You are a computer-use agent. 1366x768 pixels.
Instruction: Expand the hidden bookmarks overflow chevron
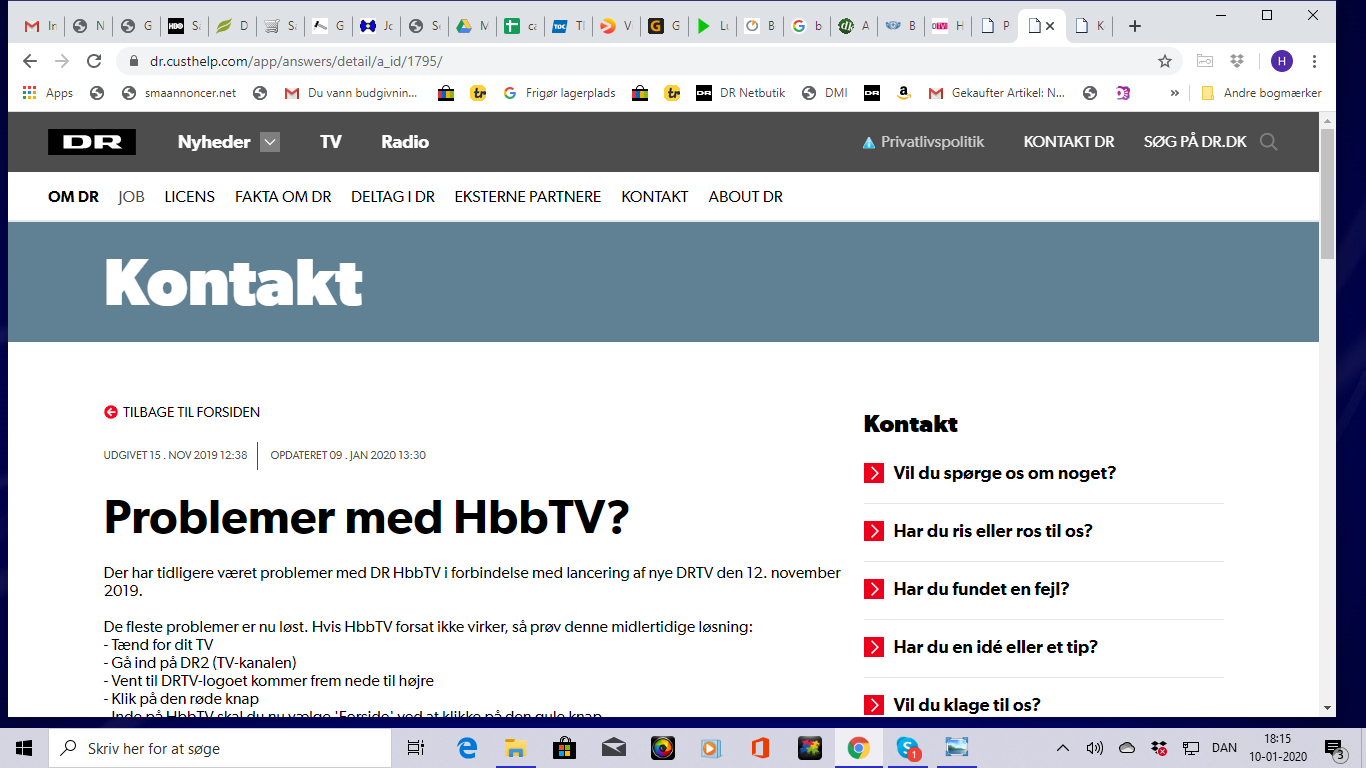click(x=1174, y=93)
